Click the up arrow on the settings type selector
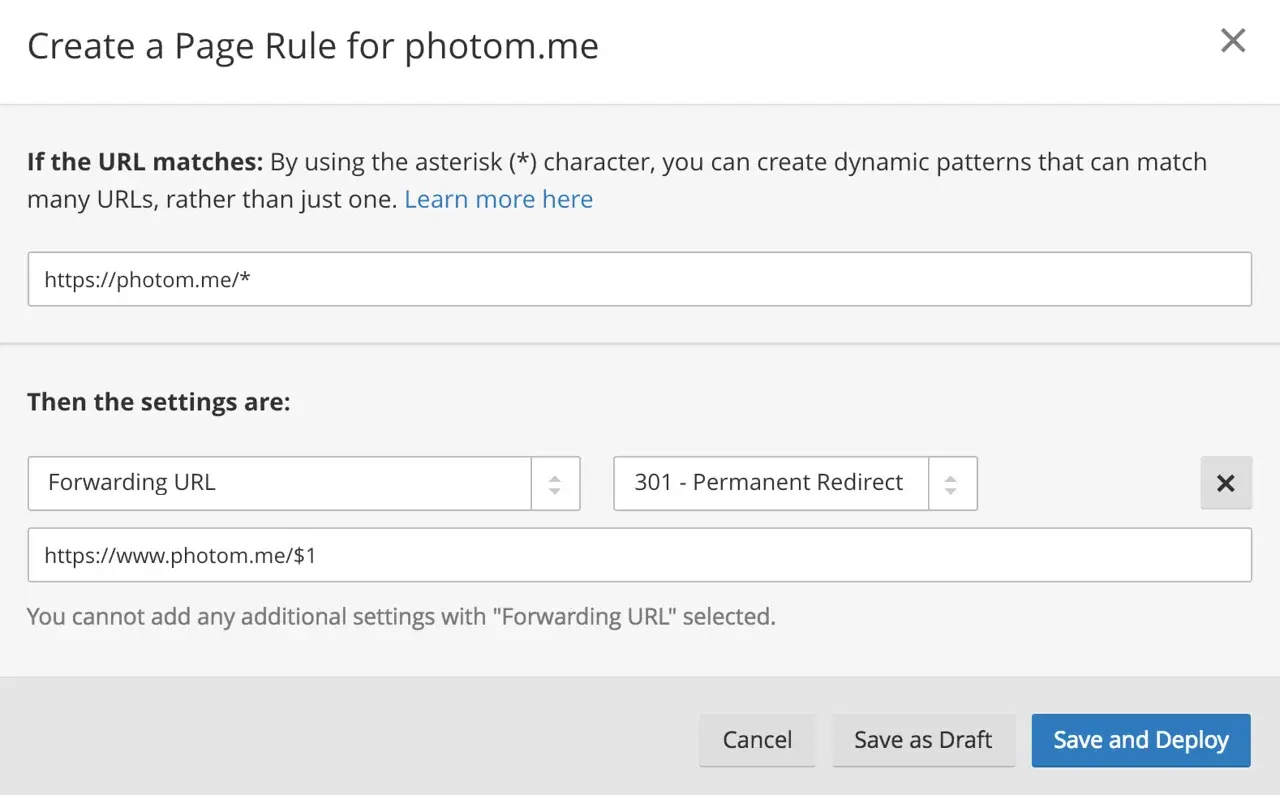Viewport: 1280px width, 795px height. (555, 477)
